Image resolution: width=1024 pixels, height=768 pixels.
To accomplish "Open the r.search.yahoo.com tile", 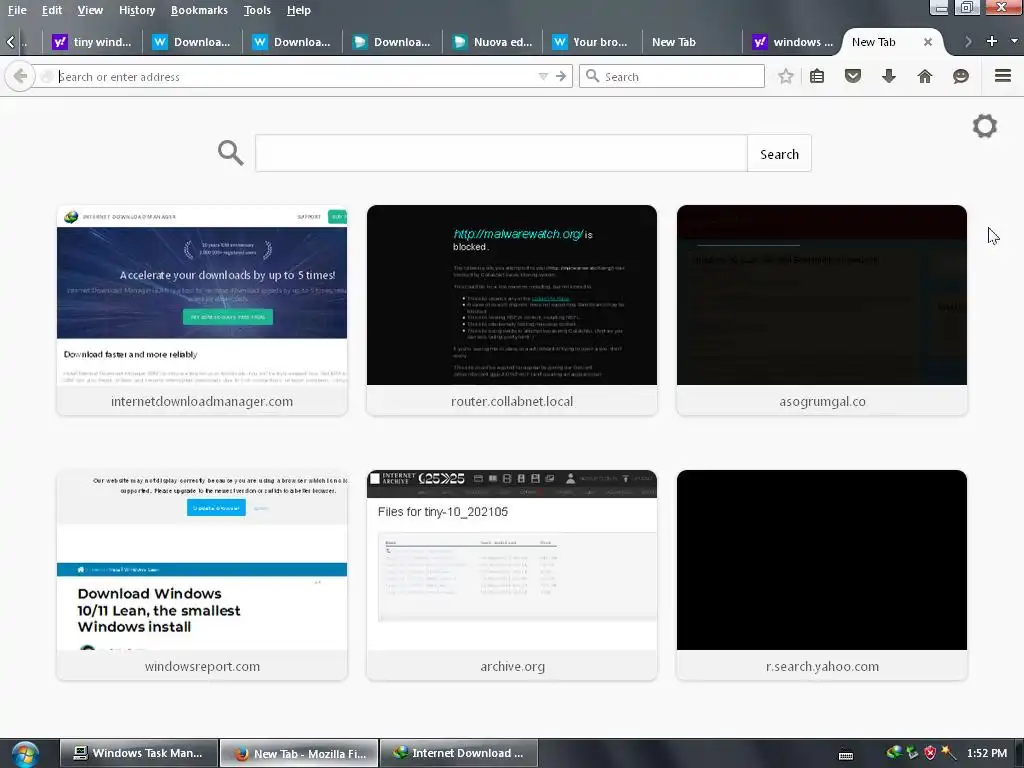I will [x=822, y=575].
